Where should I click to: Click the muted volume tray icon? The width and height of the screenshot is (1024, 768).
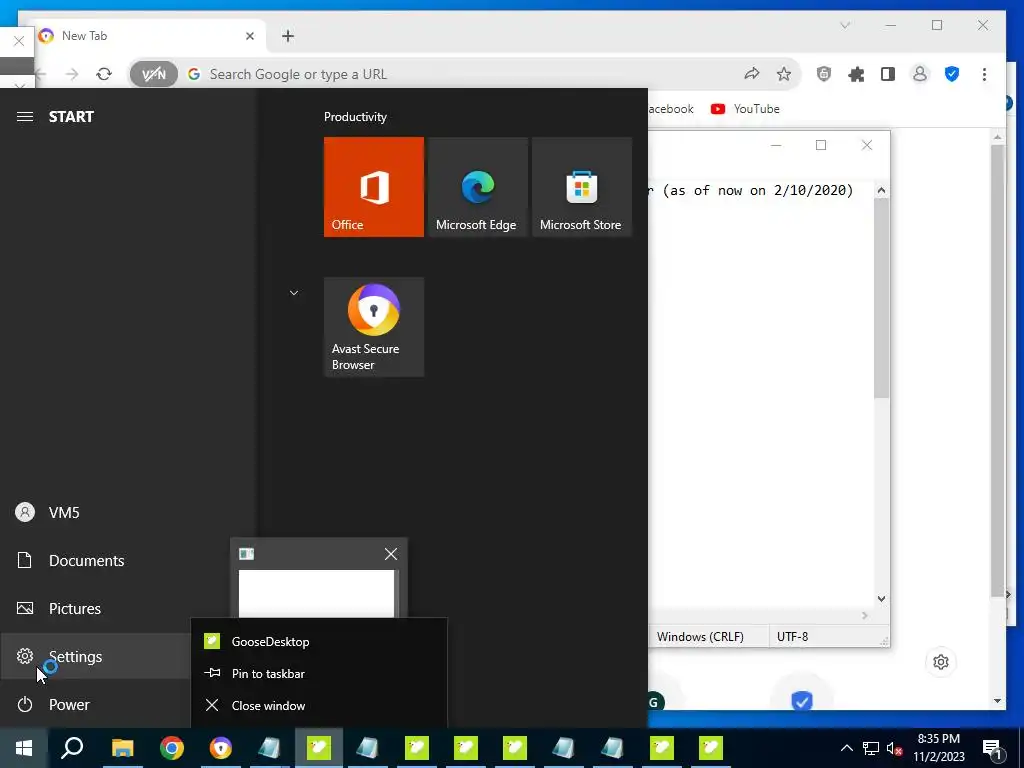(x=894, y=748)
